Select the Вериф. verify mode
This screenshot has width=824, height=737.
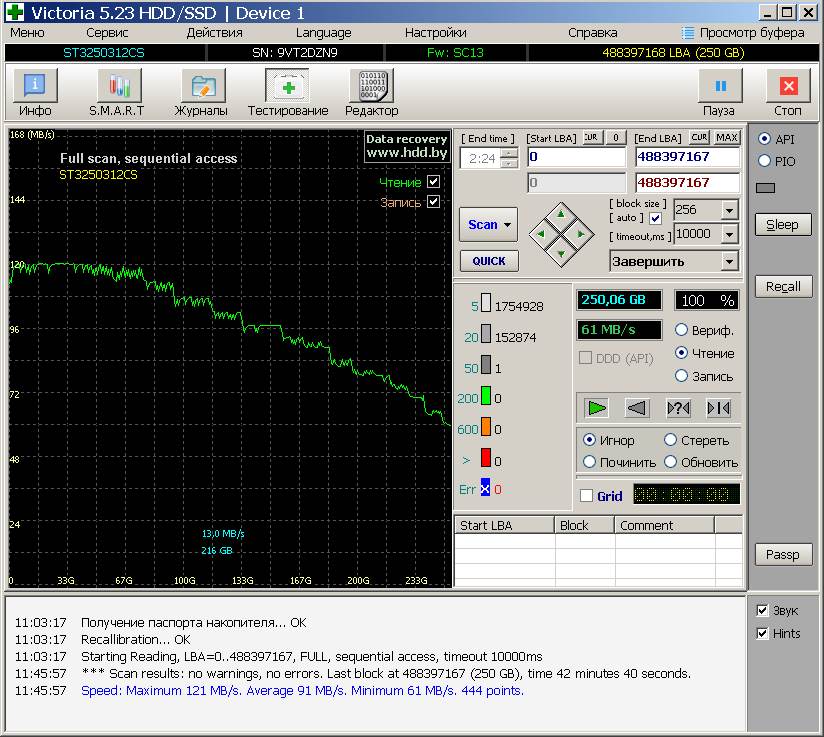tap(681, 330)
